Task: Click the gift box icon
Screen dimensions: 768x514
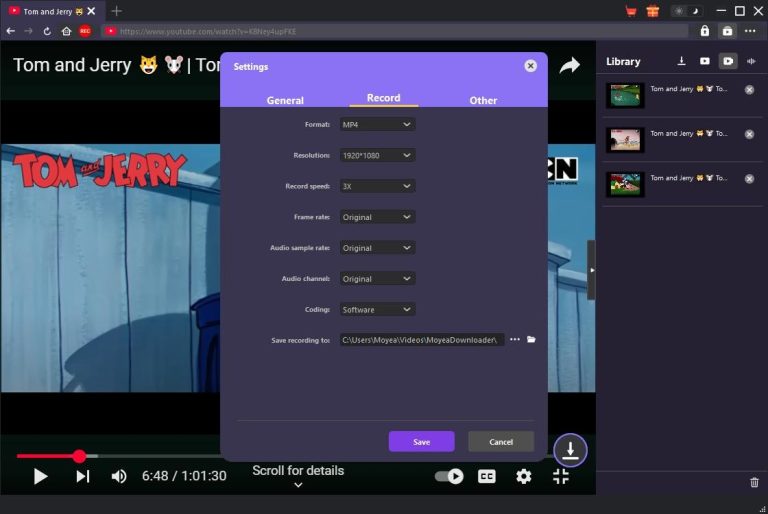Action: tap(653, 11)
